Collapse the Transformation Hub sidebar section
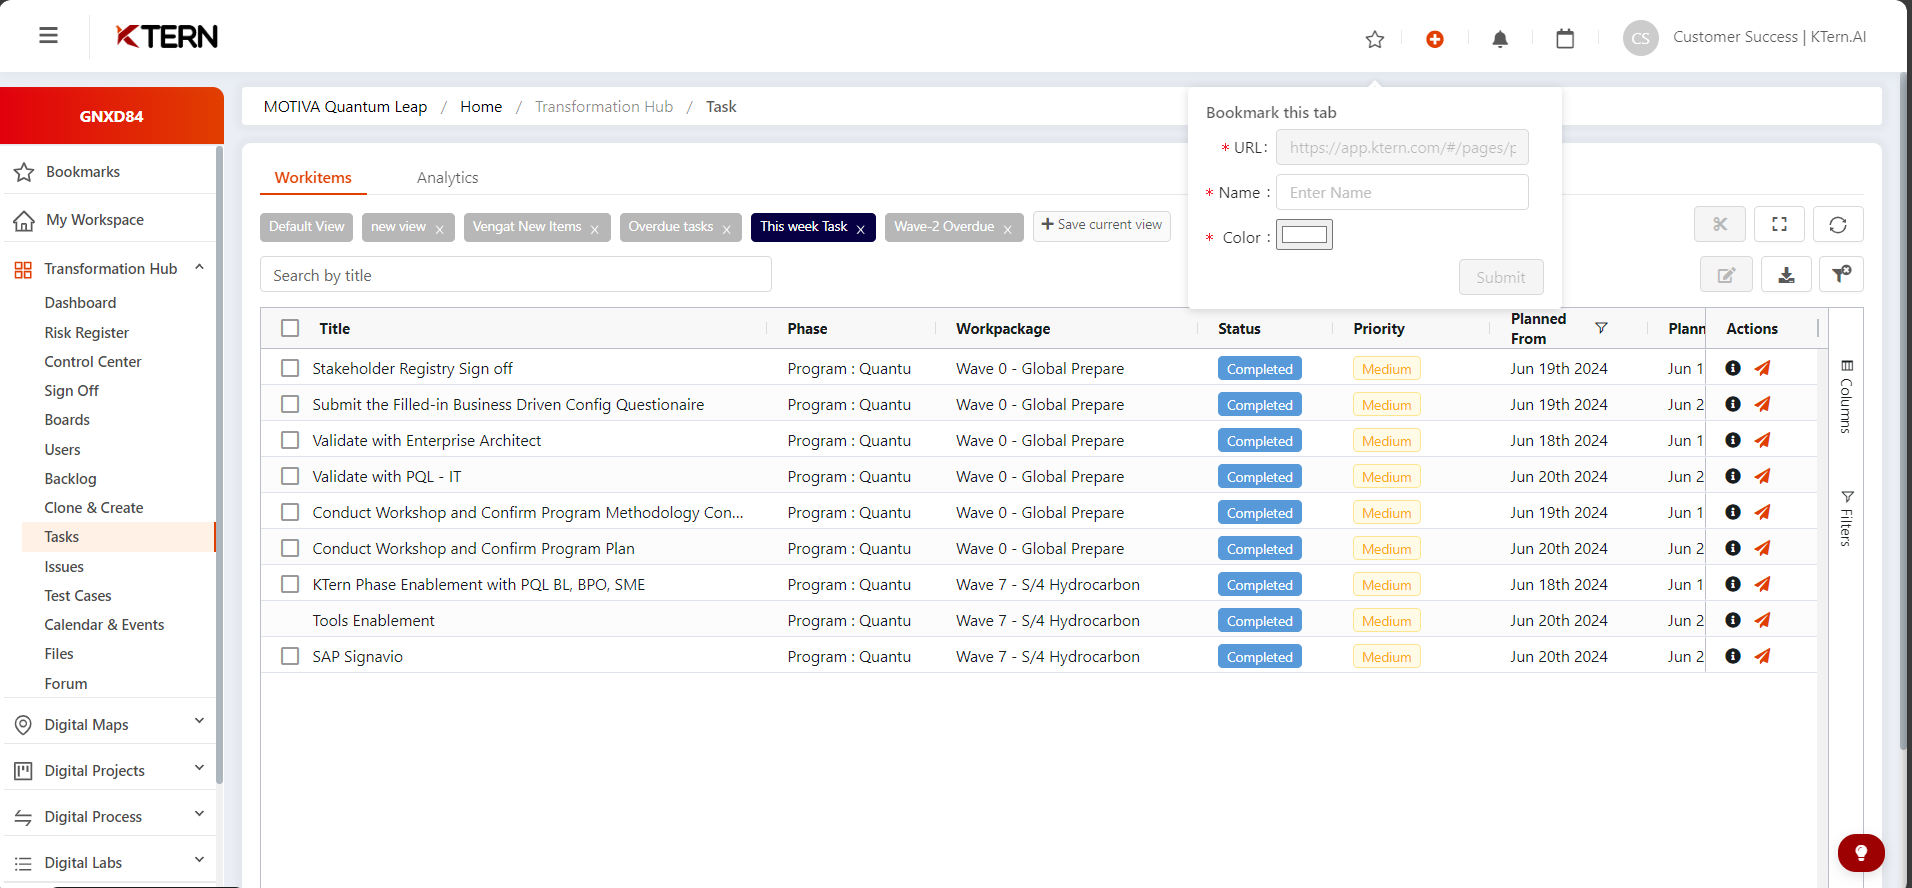Screen dimensions: 1912x888 [199, 268]
